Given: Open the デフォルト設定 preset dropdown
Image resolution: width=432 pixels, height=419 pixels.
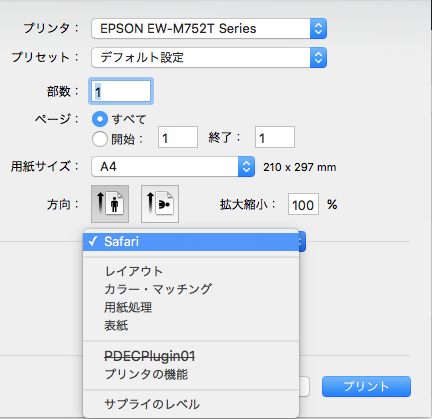Looking at the screenshot, I should tap(209, 58).
